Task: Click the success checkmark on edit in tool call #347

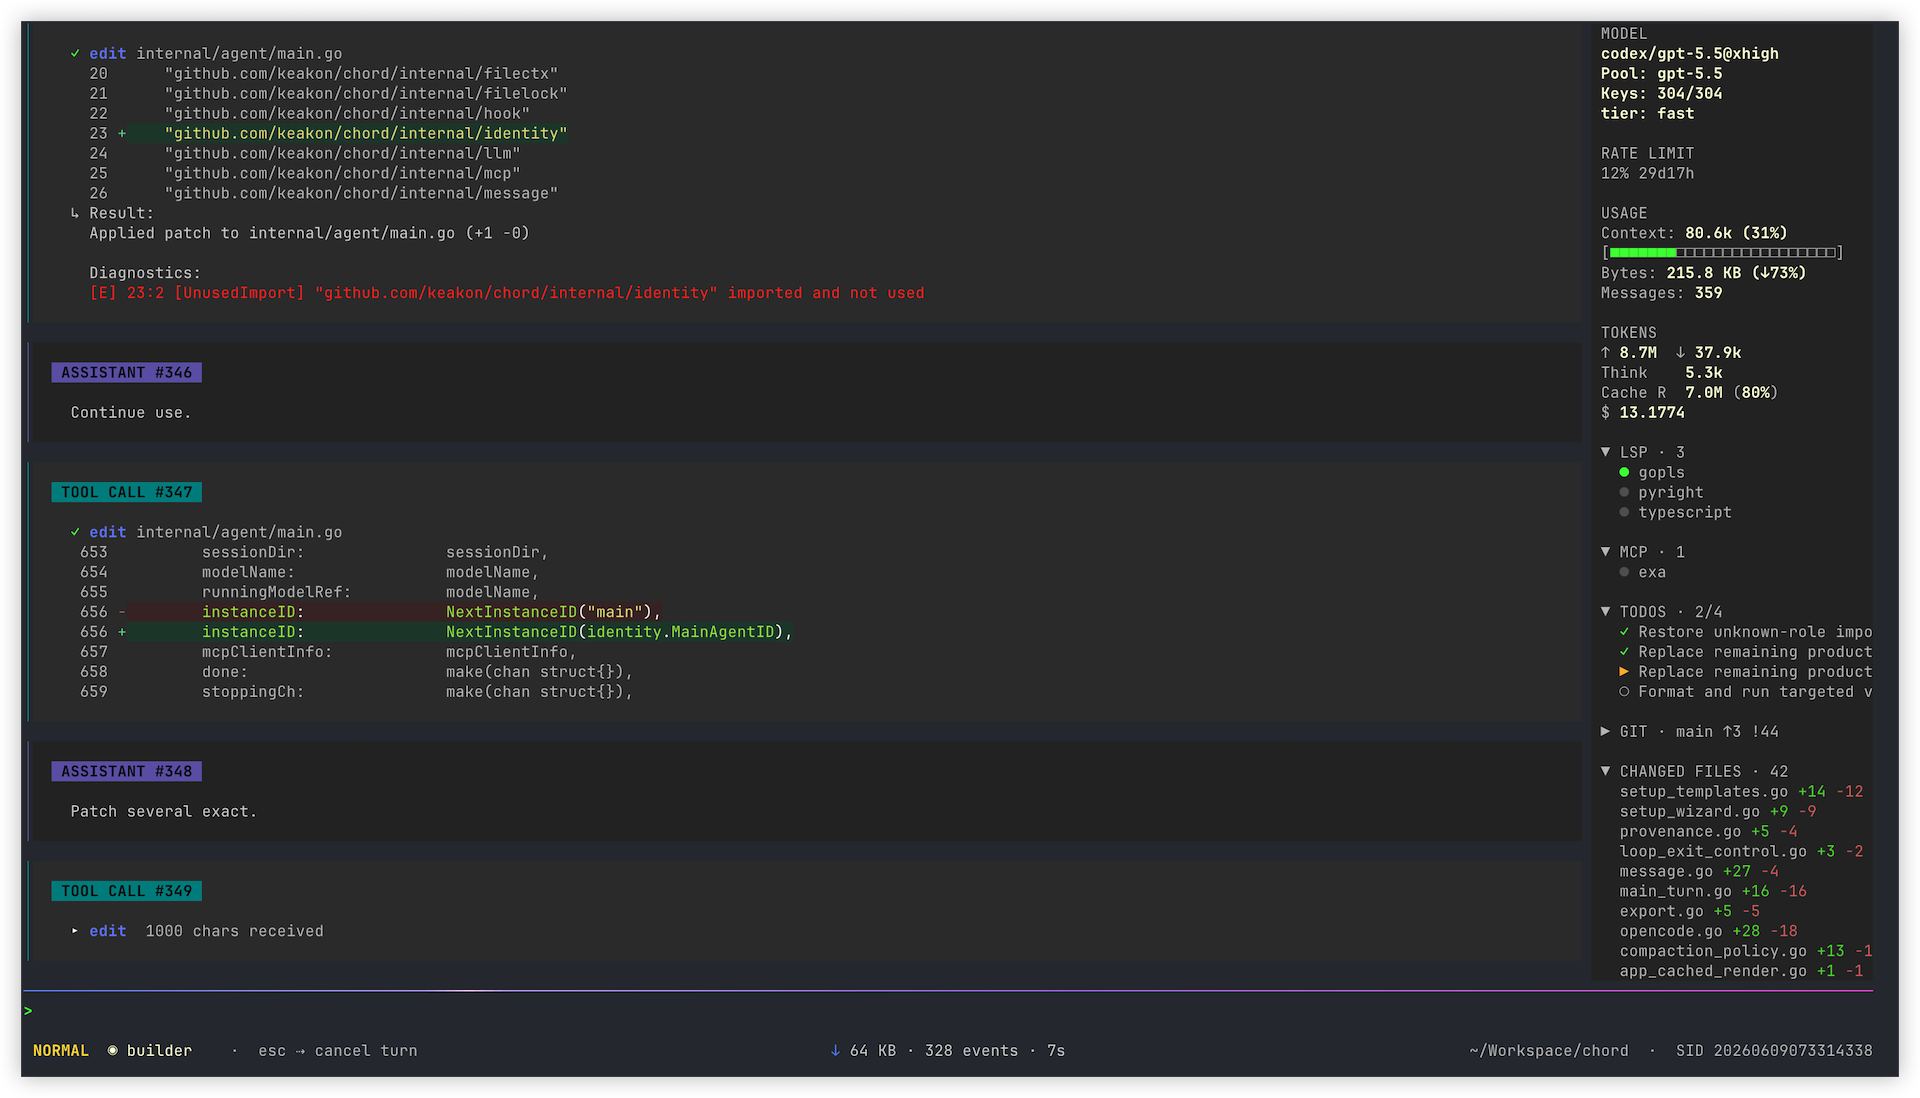Action: coord(75,532)
